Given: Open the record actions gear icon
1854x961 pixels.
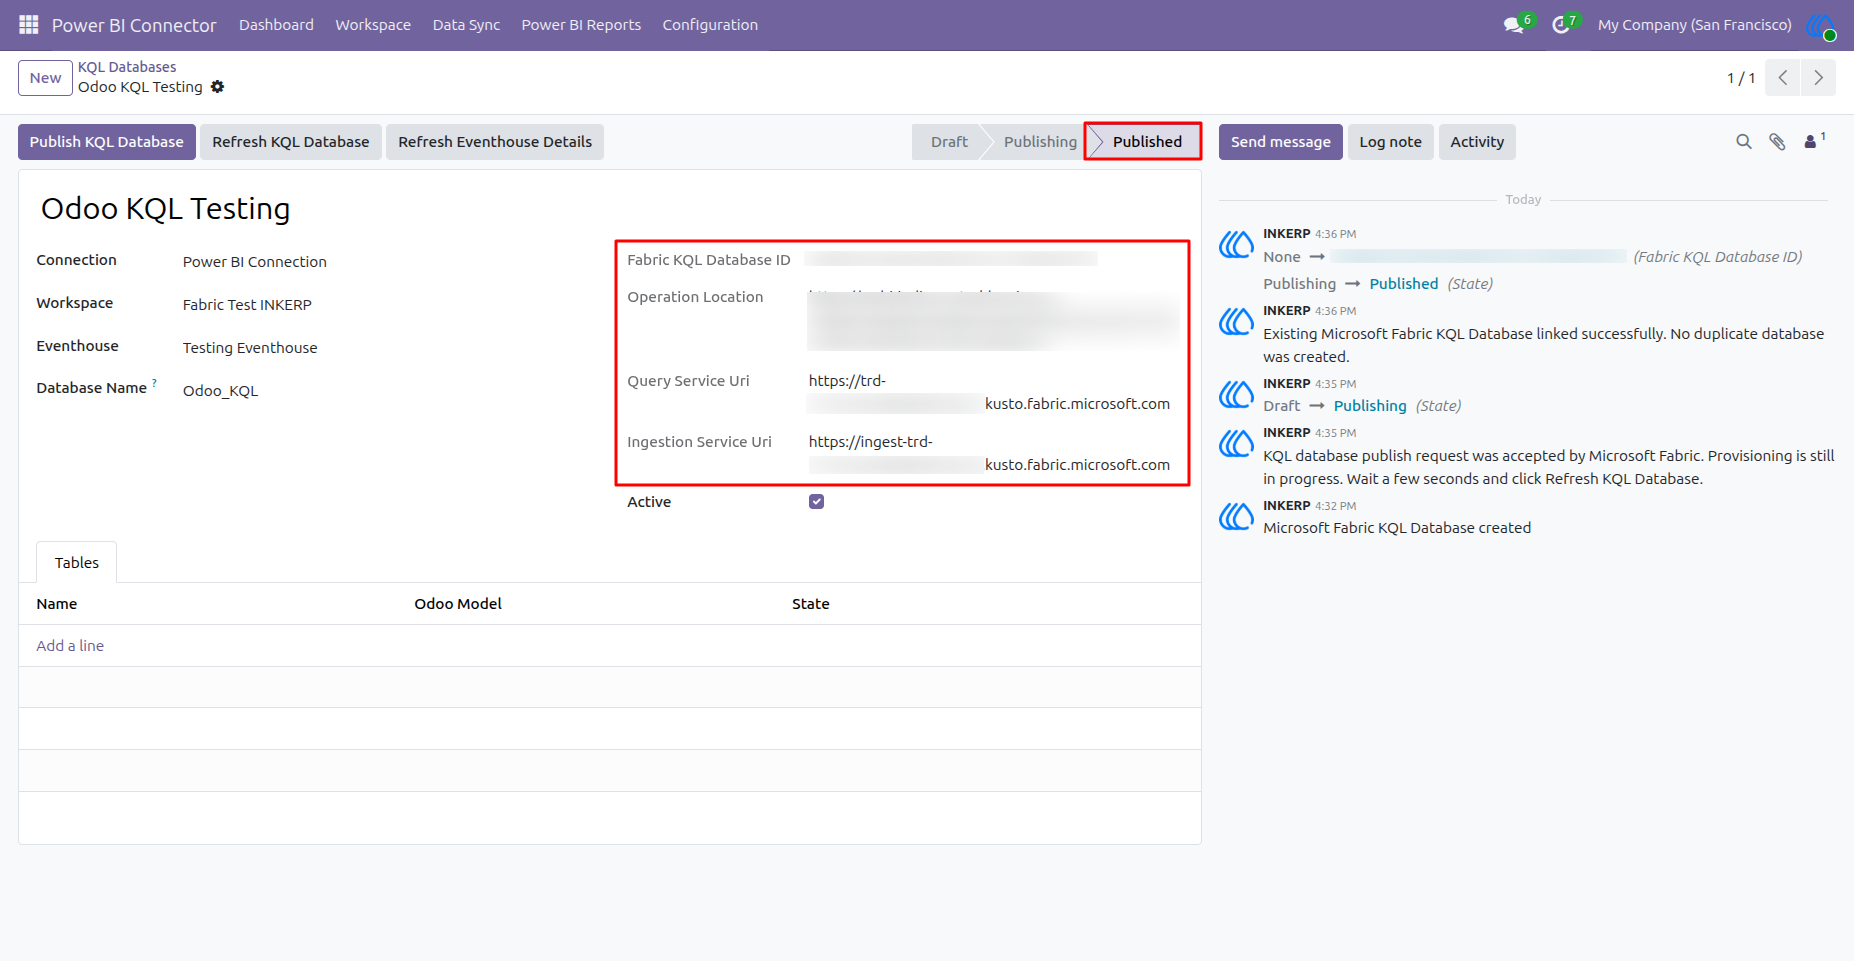Looking at the screenshot, I should [217, 87].
